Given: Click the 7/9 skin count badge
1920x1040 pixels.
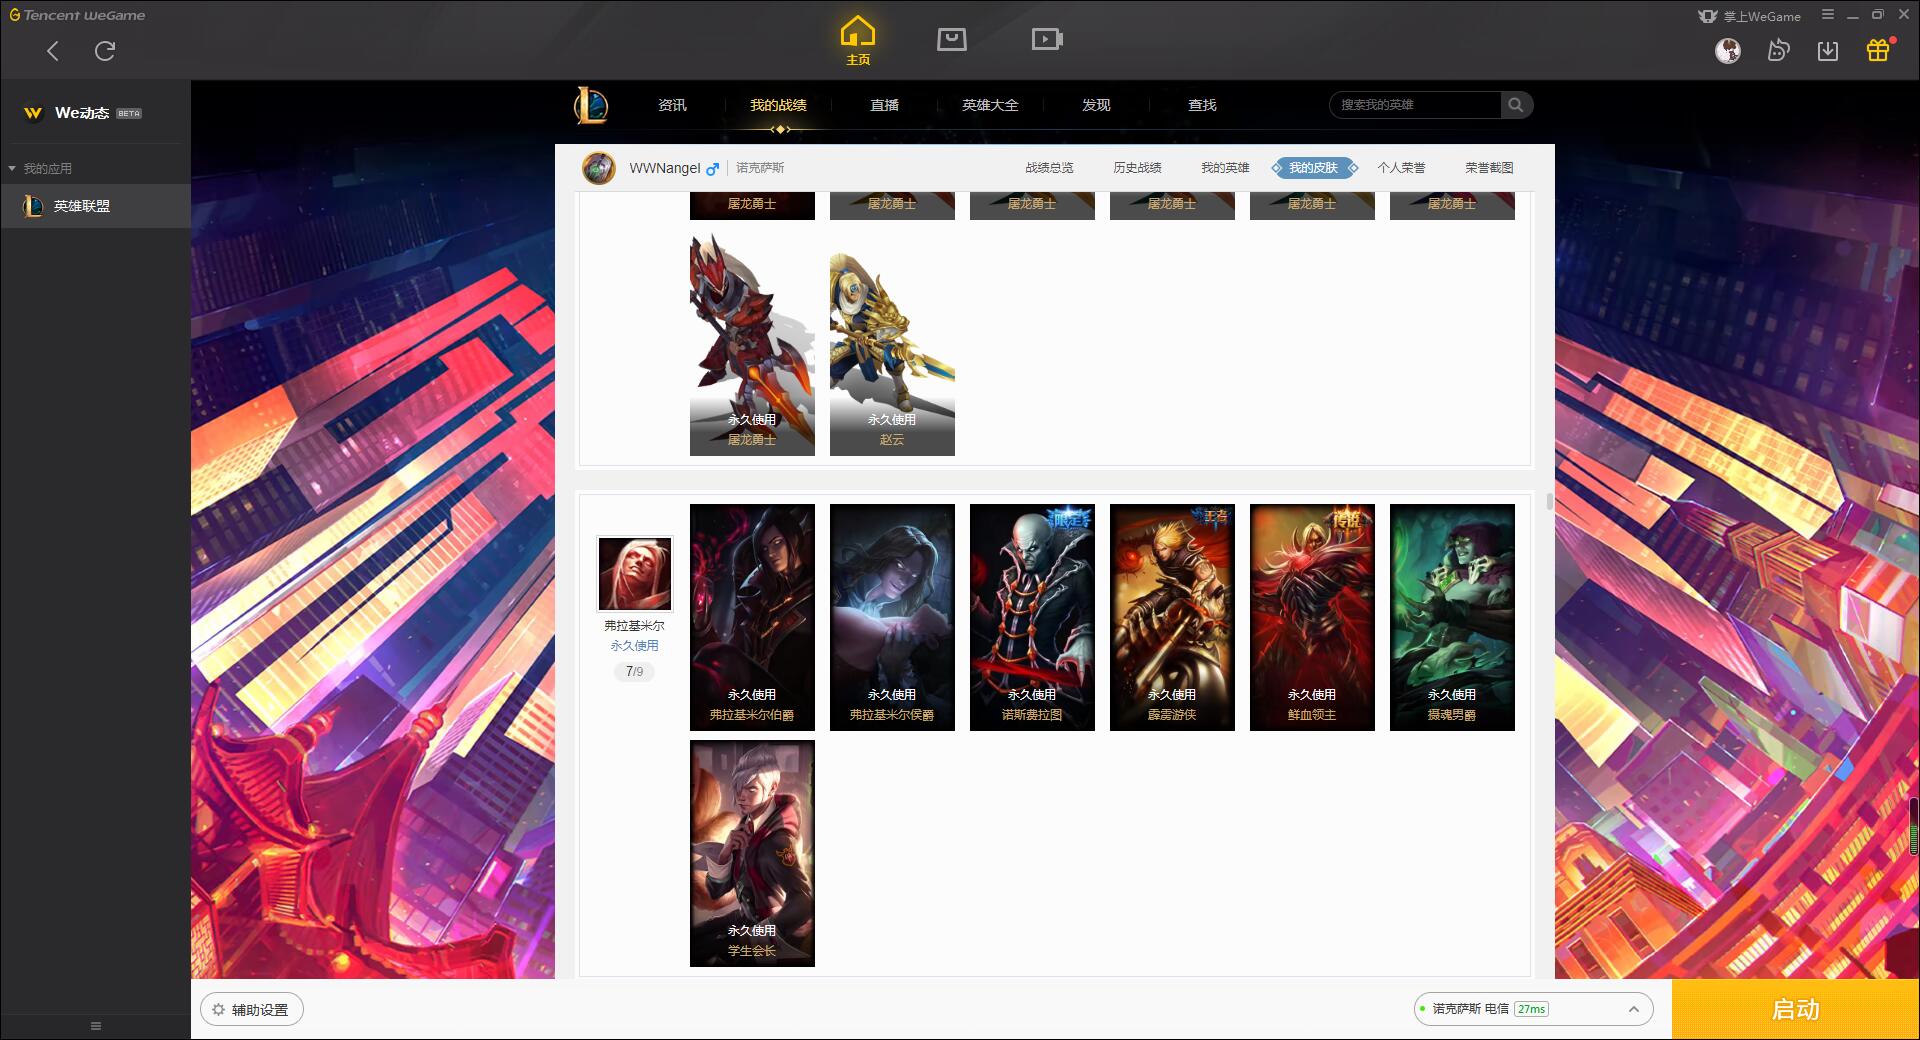Looking at the screenshot, I should (634, 672).
